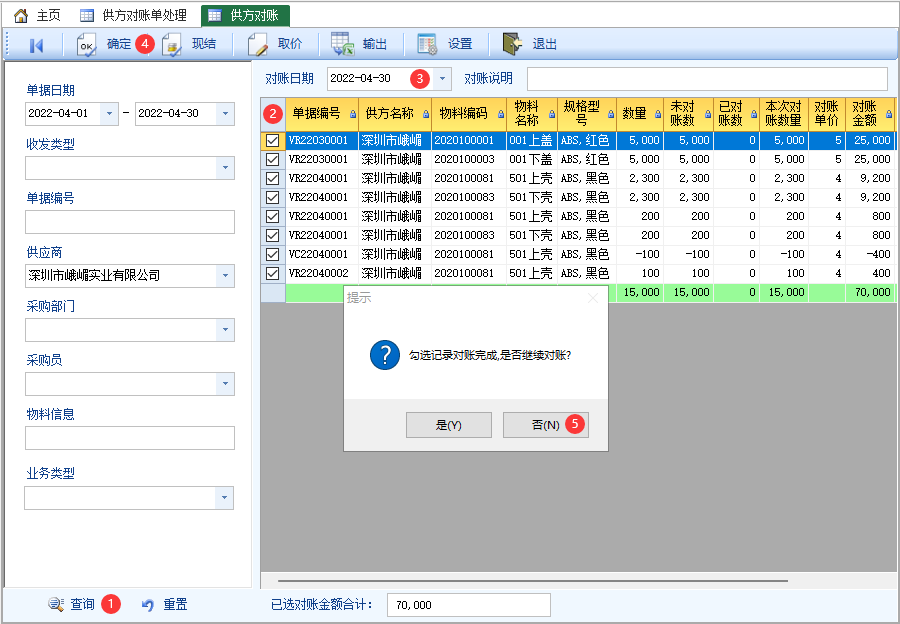The width and height of the screenshot is (900, 624).
Task: Click the 取价 toolbar label
Action: pyautogui.click(x=290, y=44)
